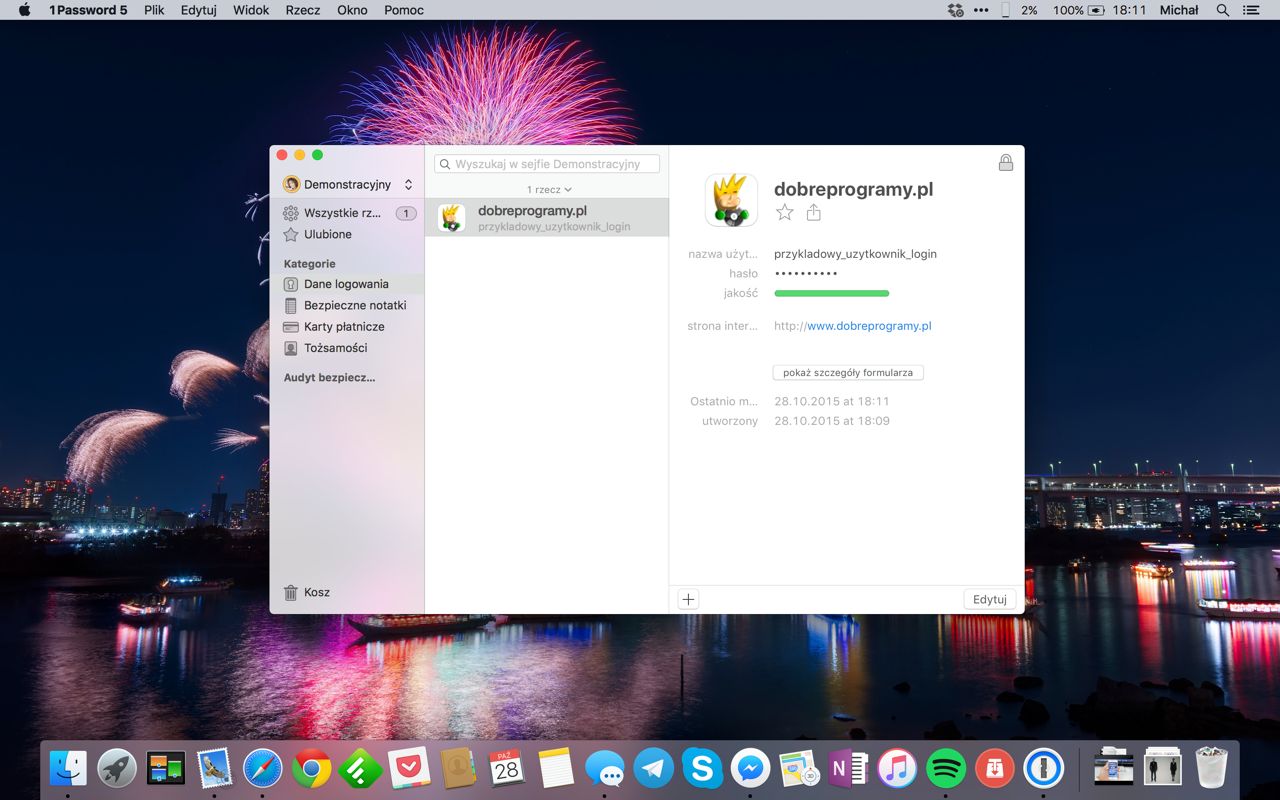Open the 1 rzecz sorting dropdown
1280x800 pixels.
point(549,189)
